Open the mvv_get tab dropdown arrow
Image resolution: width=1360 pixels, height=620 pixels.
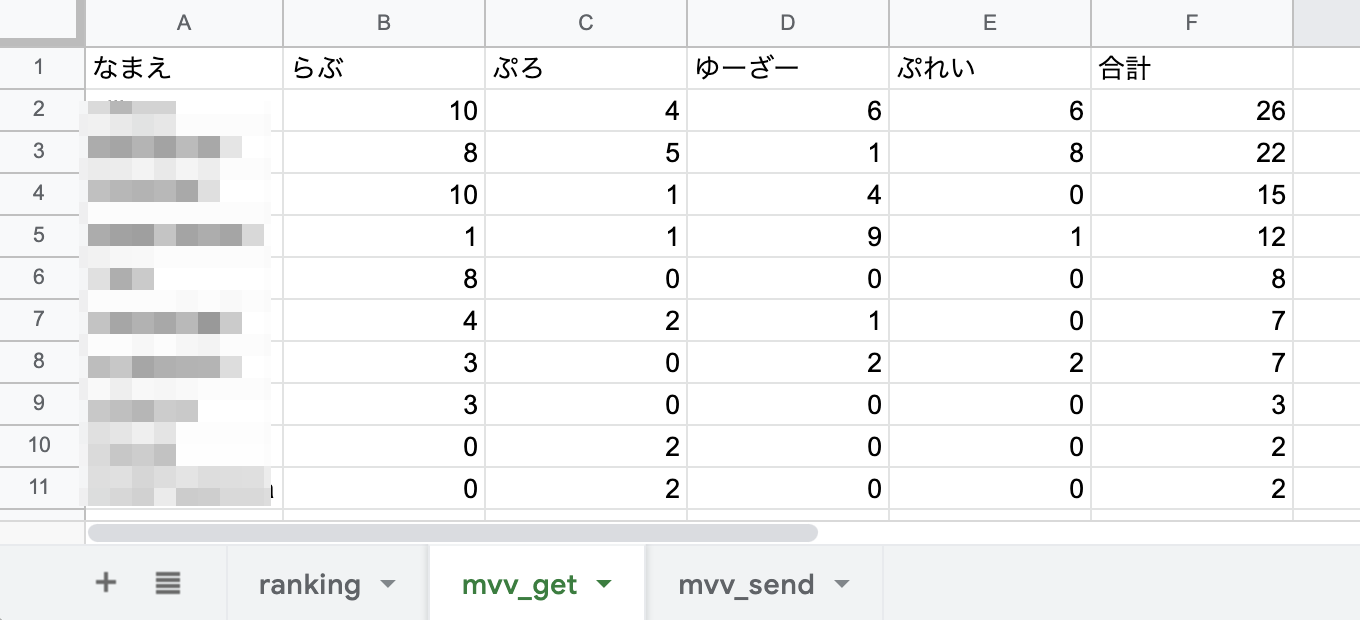(603, 585)
